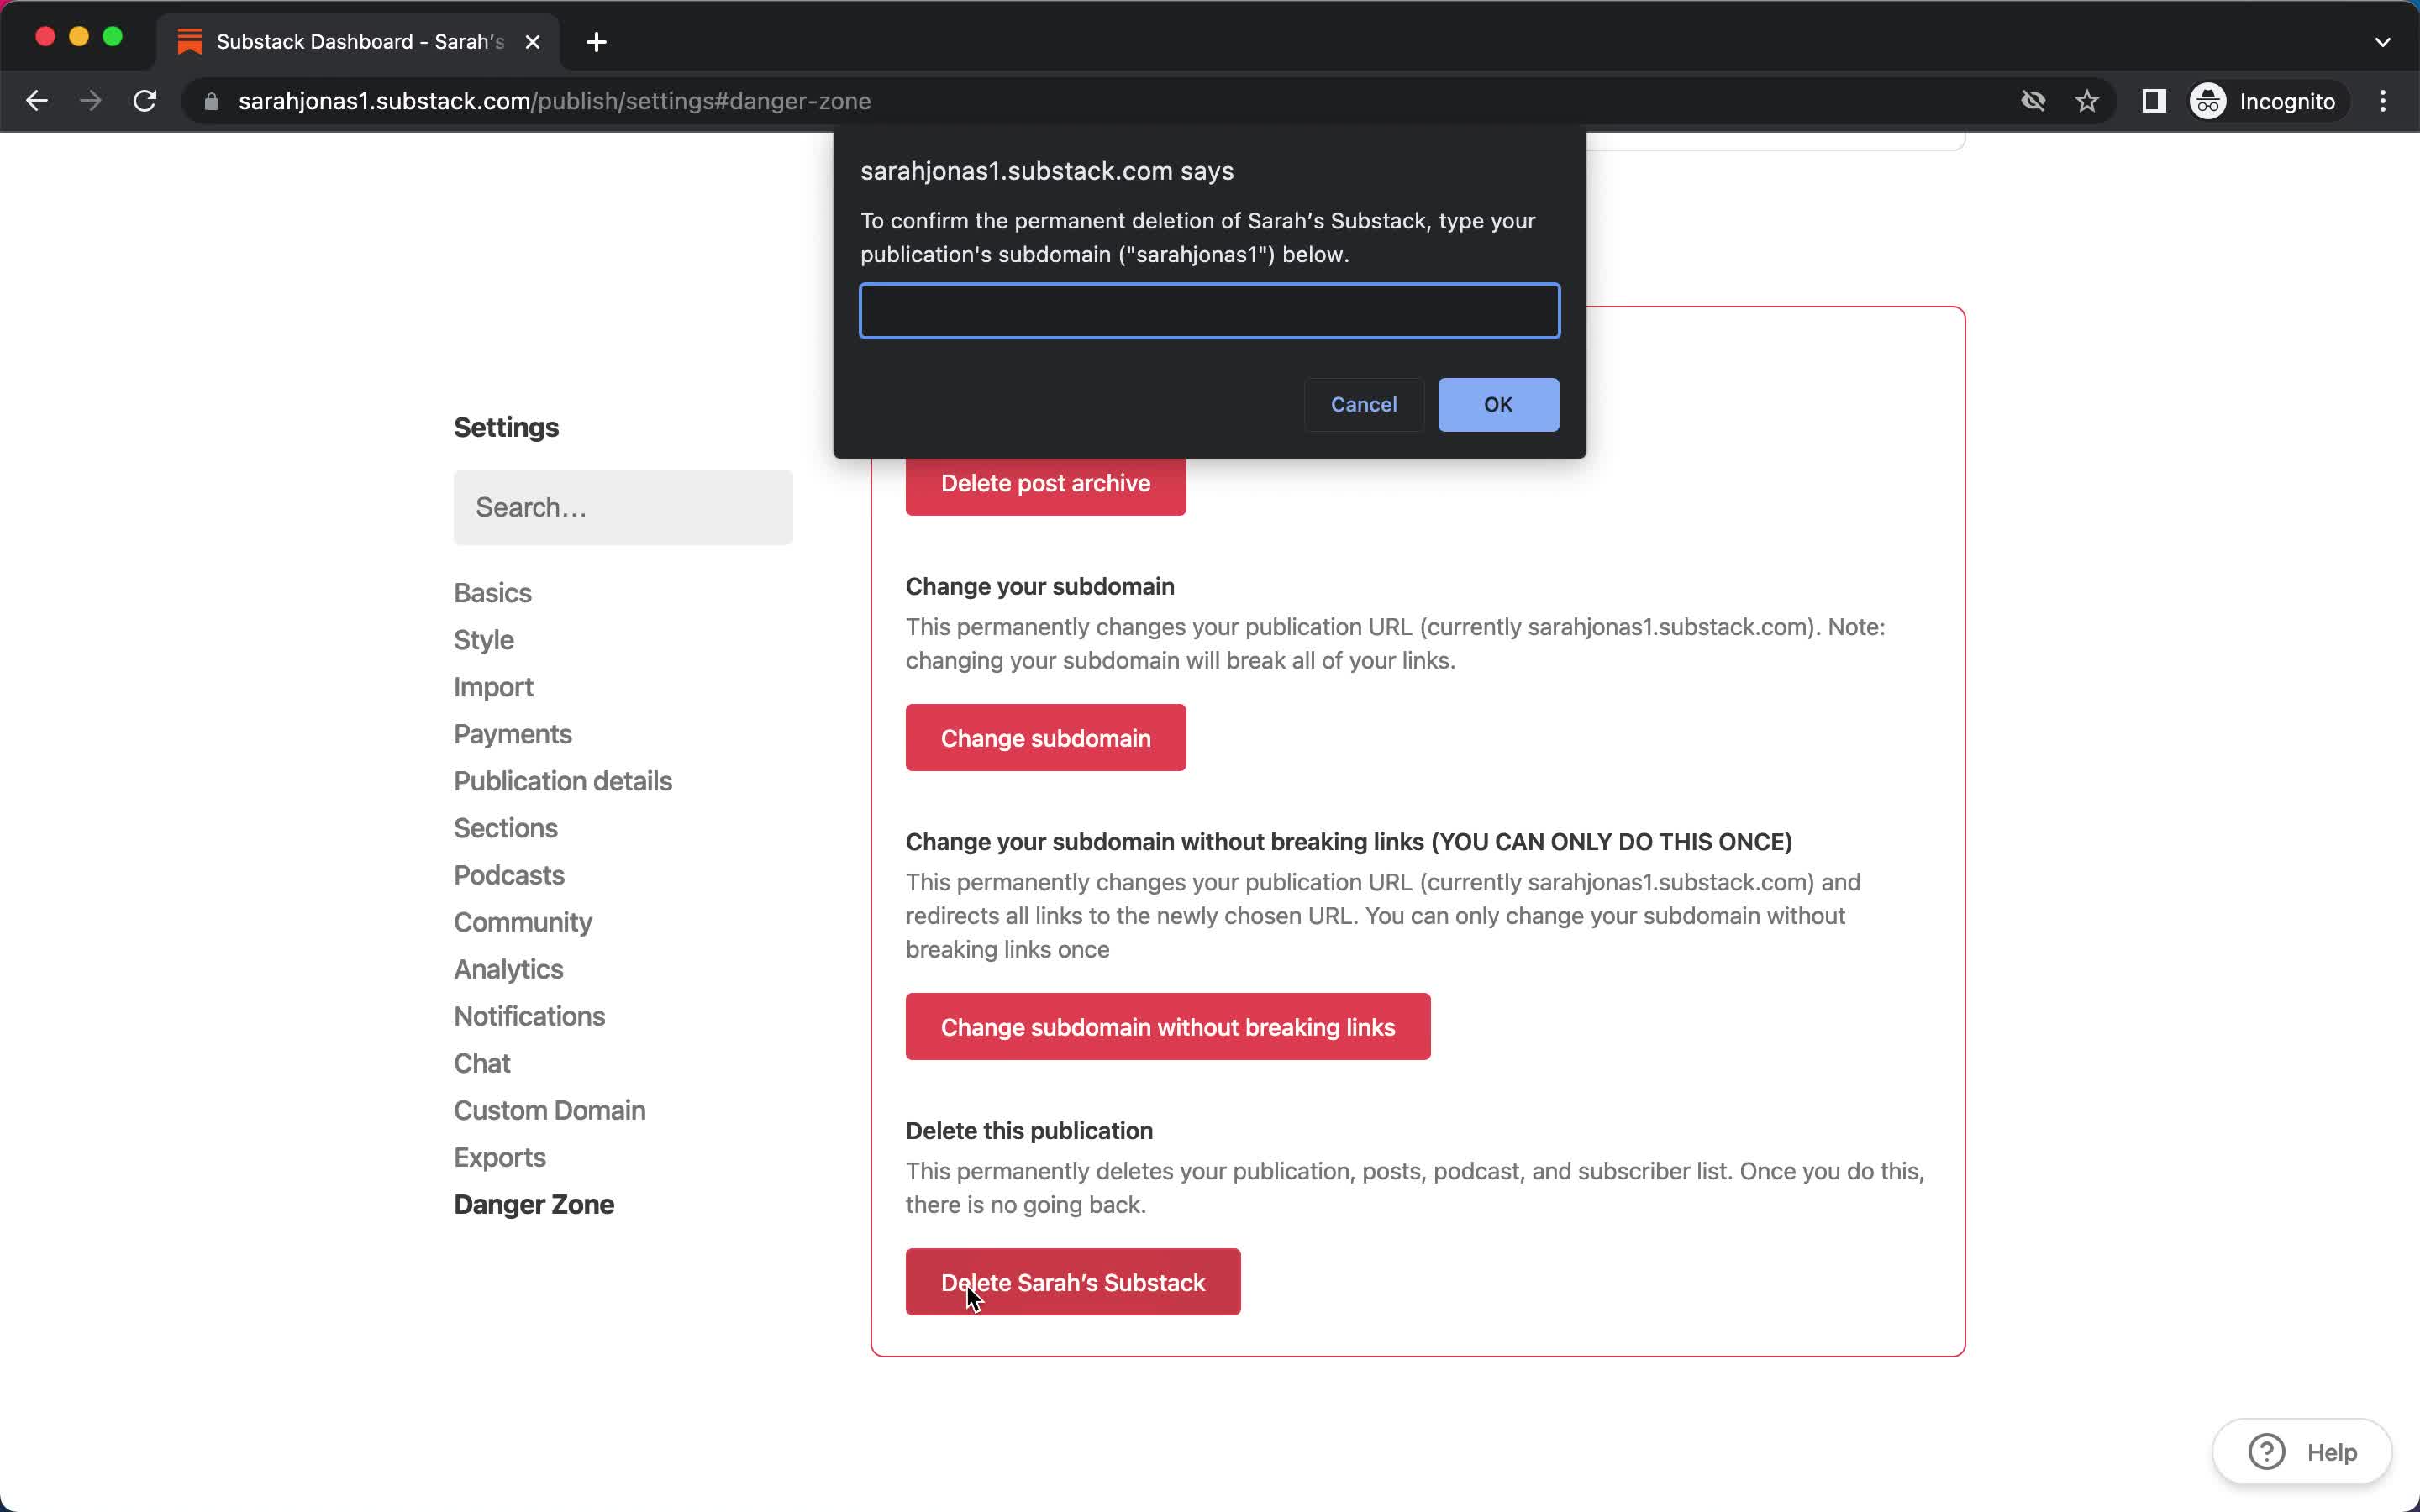Select the Substack Dashboard tab
This screenshot has width=2420, height=1512.
pos(358,42)
